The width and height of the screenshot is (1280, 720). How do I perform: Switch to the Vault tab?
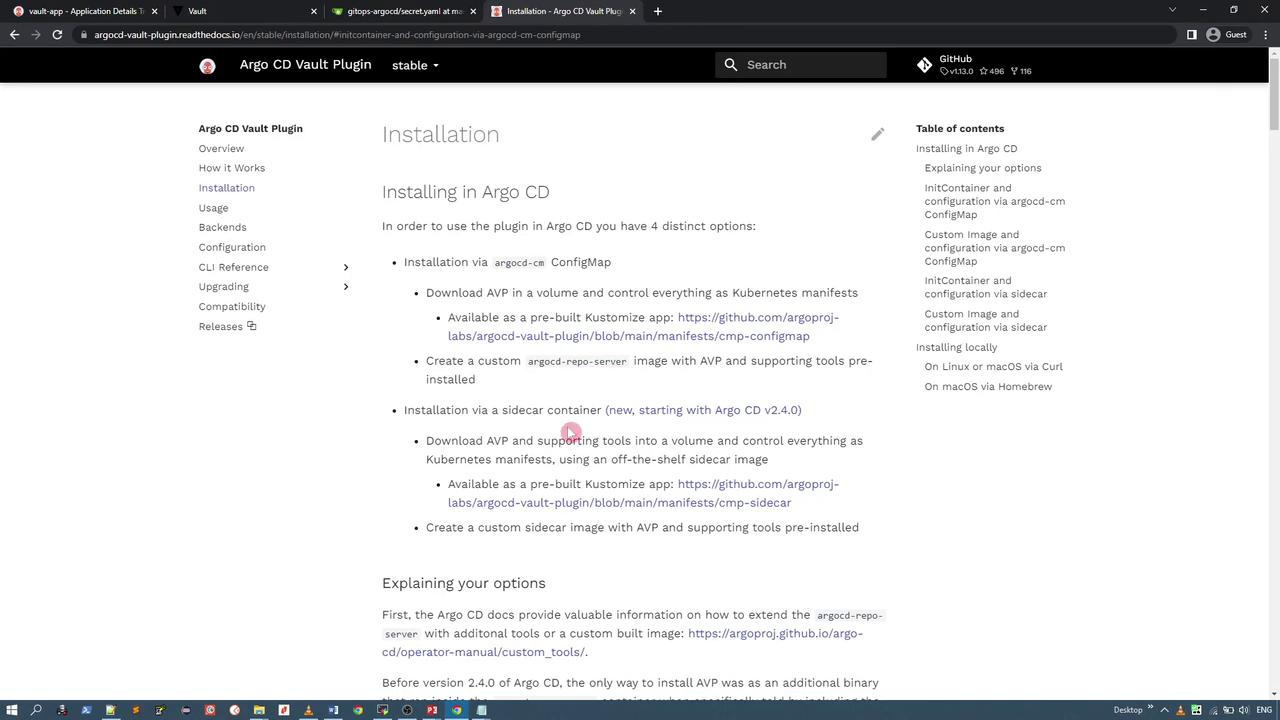(x=244, y=11)
